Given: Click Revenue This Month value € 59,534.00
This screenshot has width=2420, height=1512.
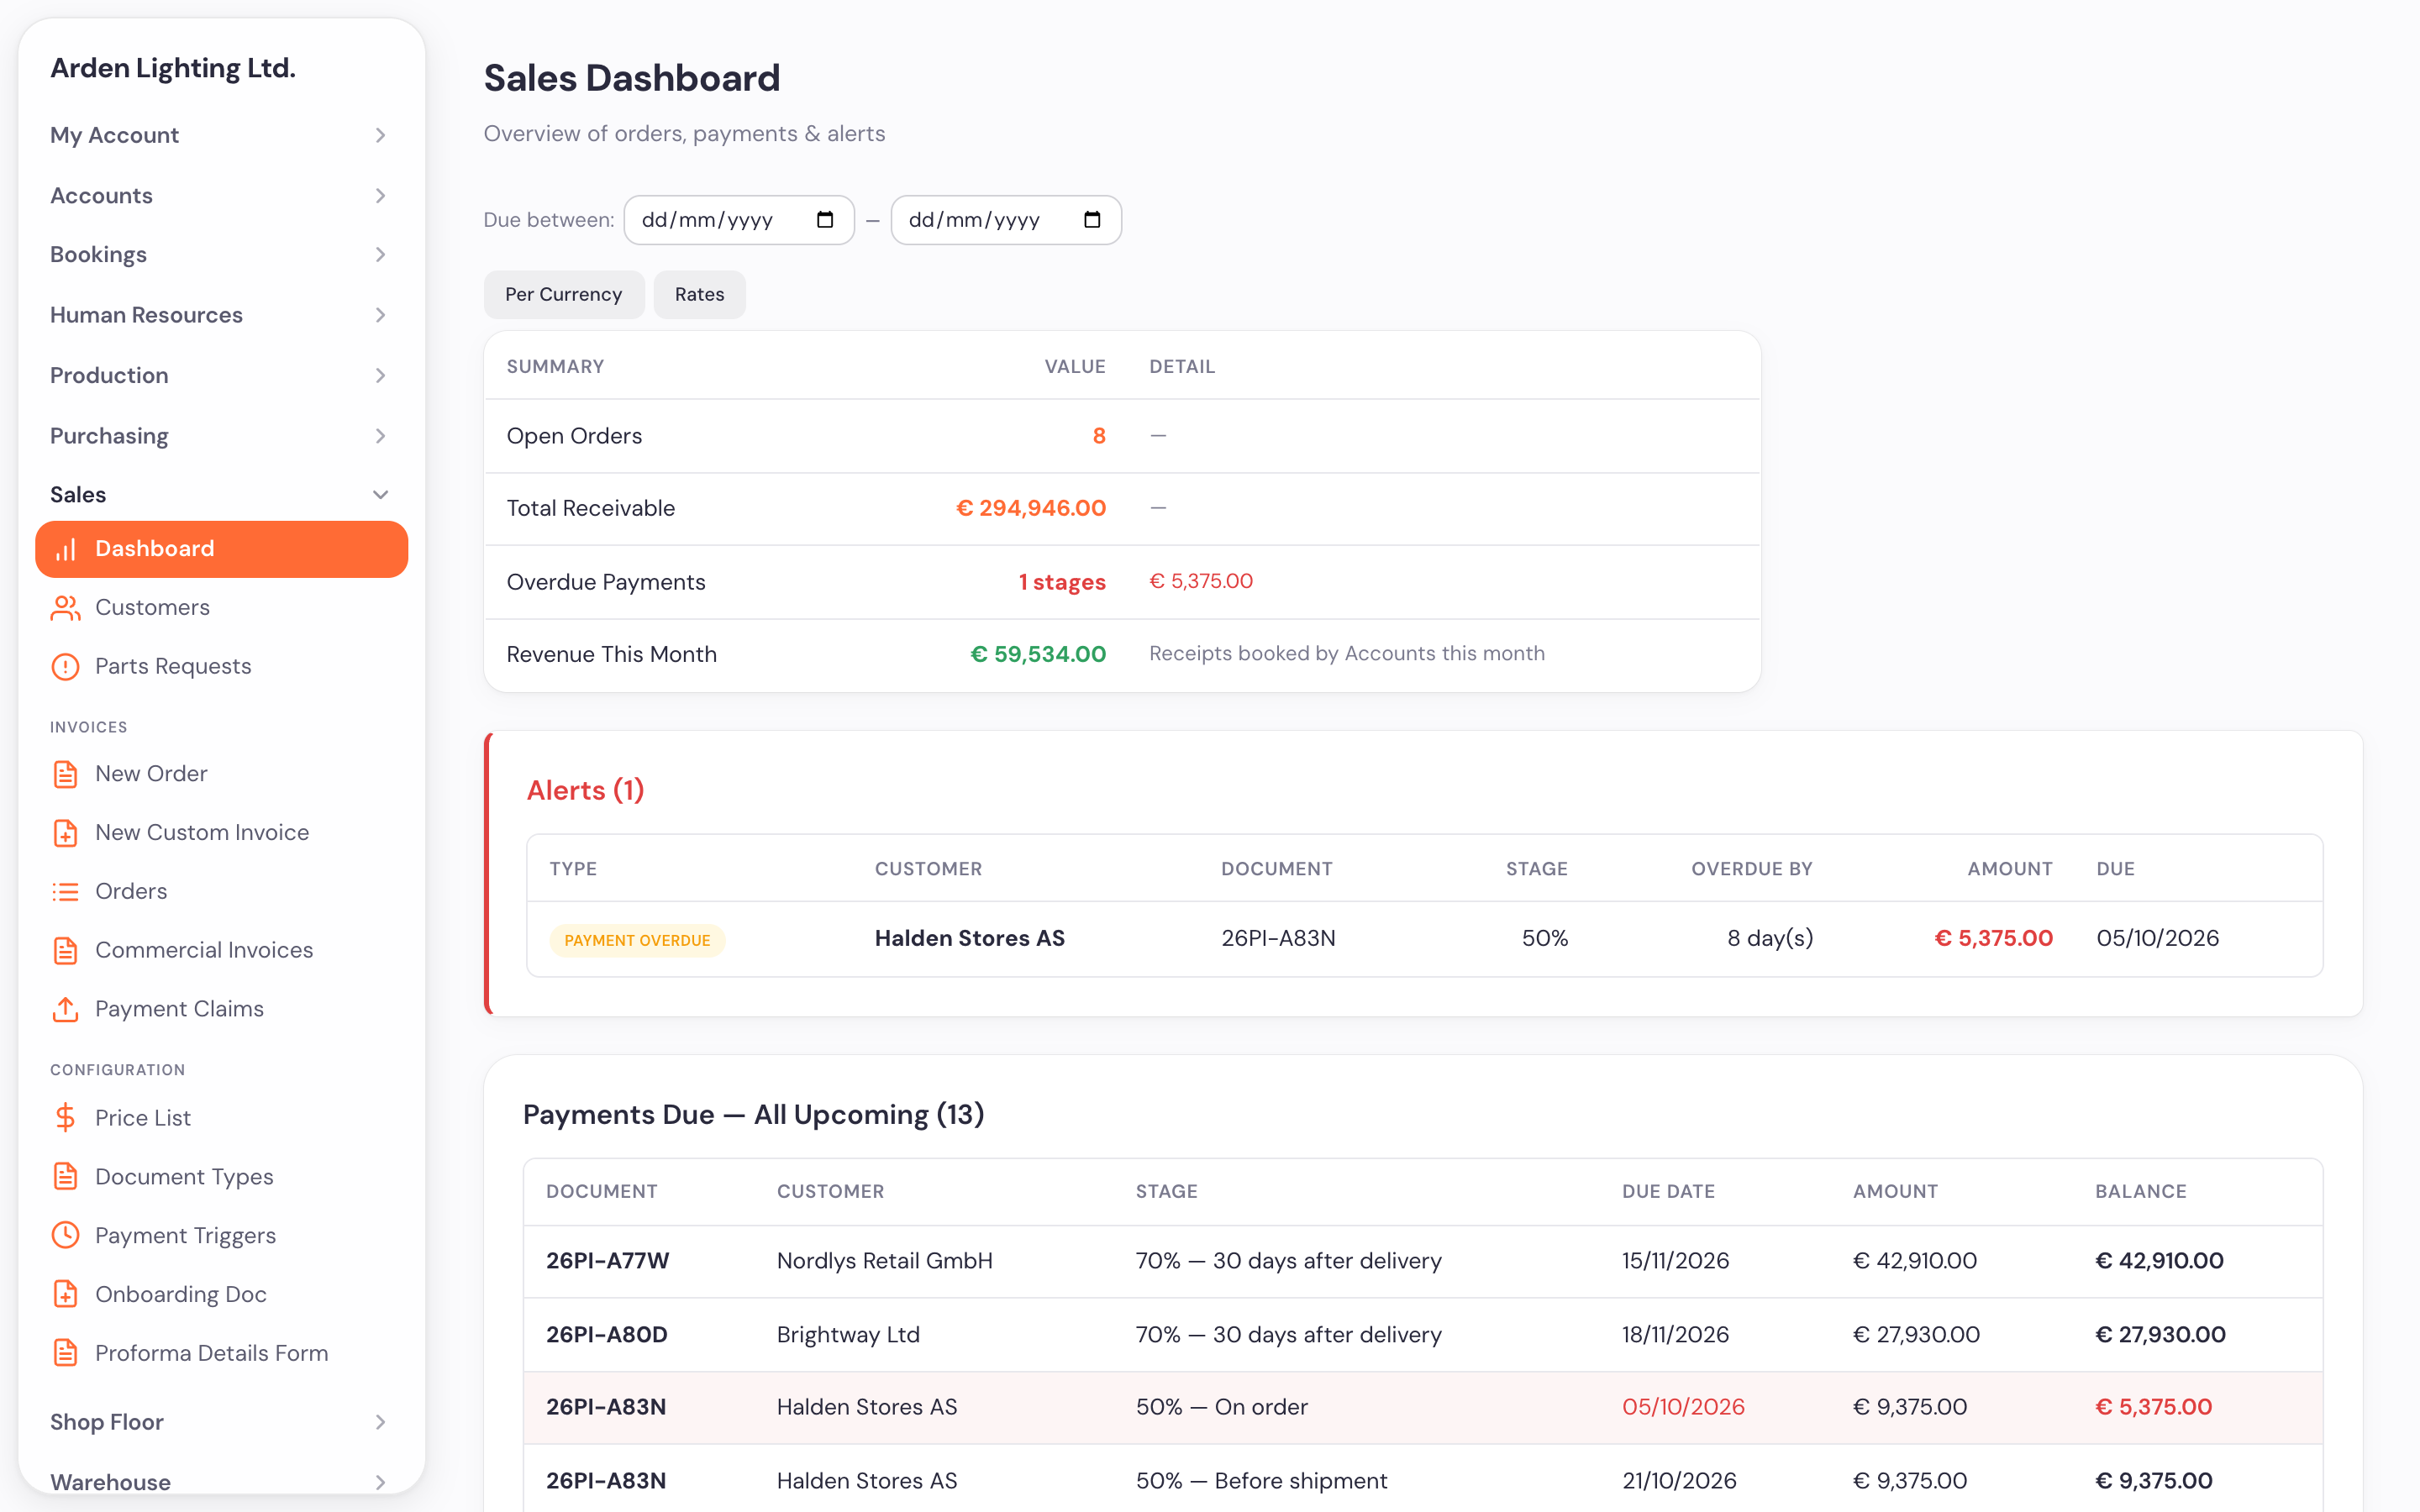Looking at the screenshot, I should 1038,654.
